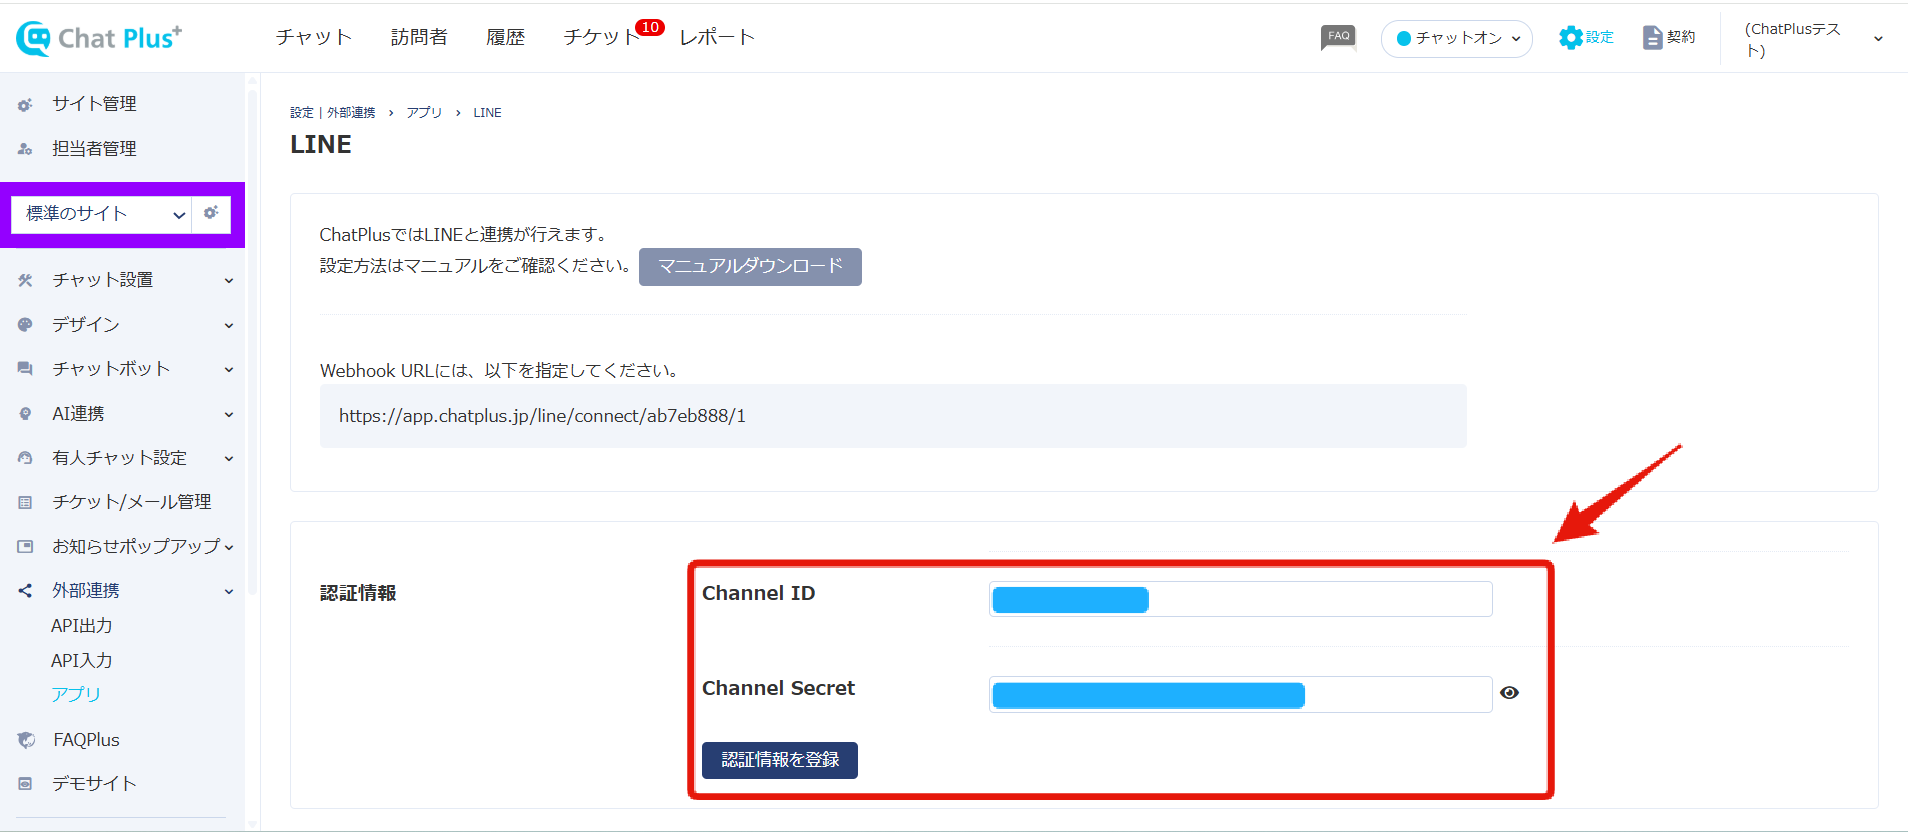Screen dimensions: 1908x832
Task: Expand the AI連携 menu chevron
Action: (229, 415)
